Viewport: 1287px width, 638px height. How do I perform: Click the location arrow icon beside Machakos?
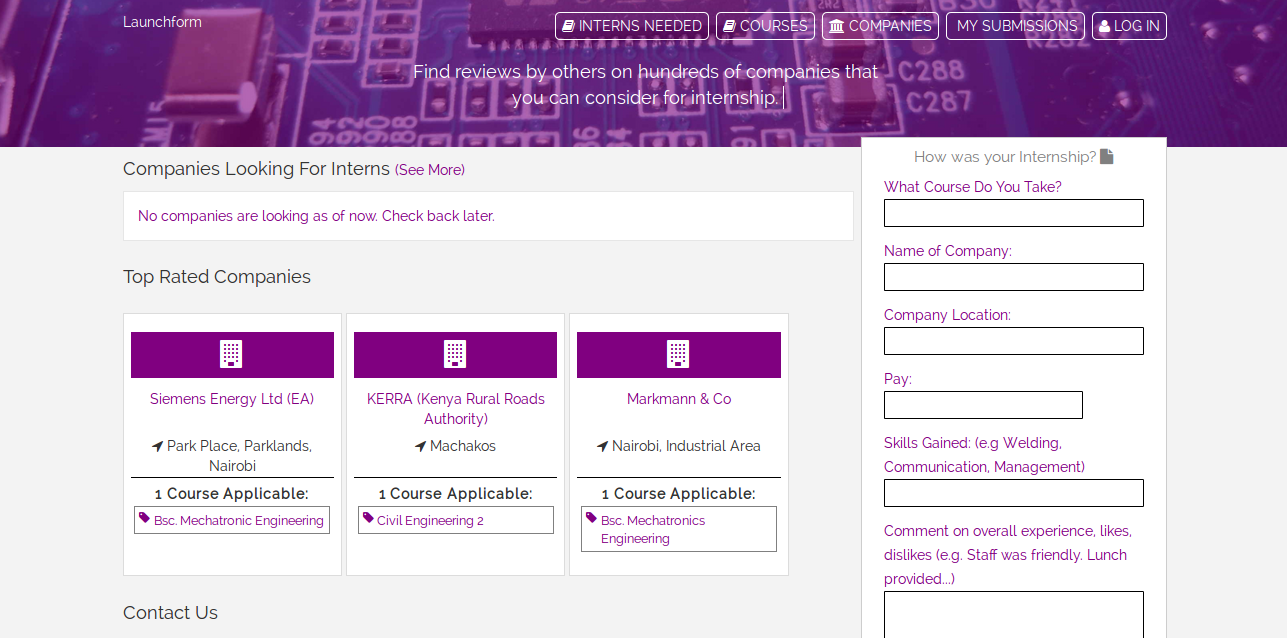(x=420, y=446)
